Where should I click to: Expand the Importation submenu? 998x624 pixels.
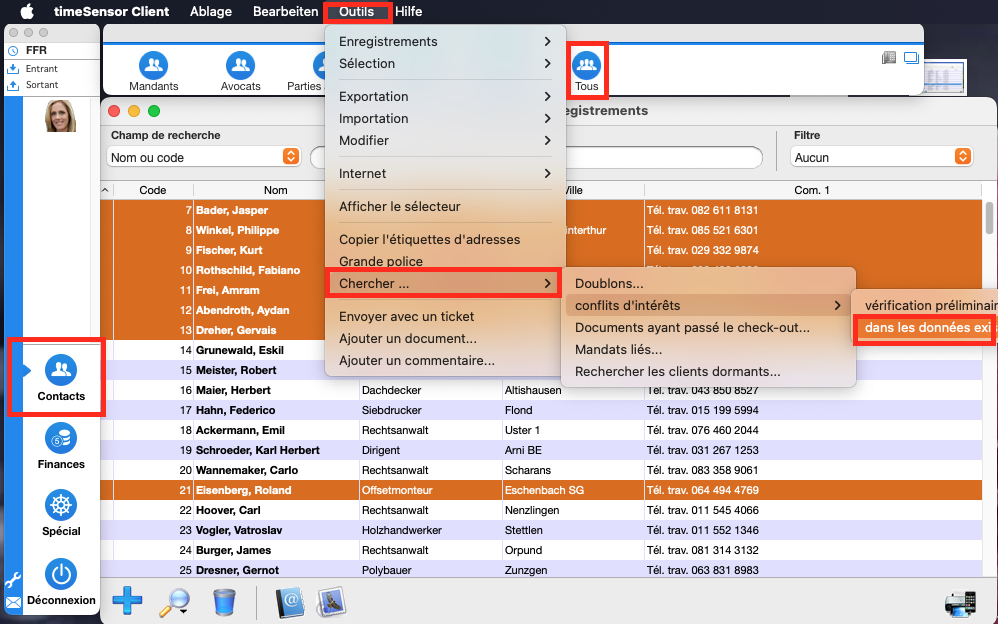pyautogui.click(x=445, y=118)
